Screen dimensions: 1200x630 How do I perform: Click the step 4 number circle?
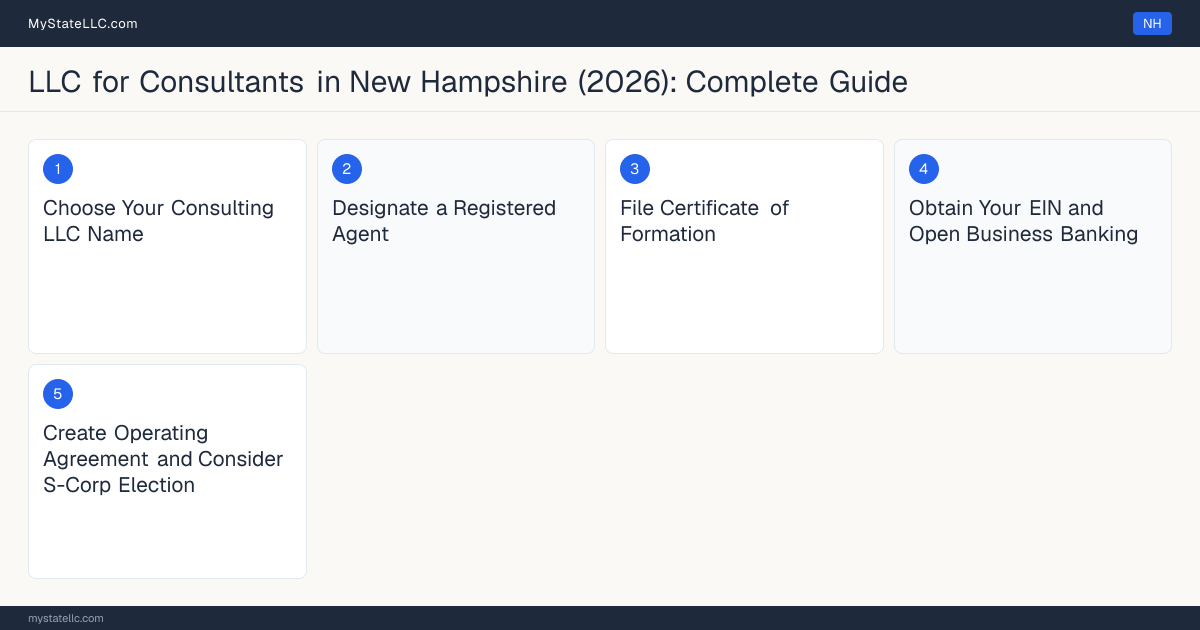[924, 169]
